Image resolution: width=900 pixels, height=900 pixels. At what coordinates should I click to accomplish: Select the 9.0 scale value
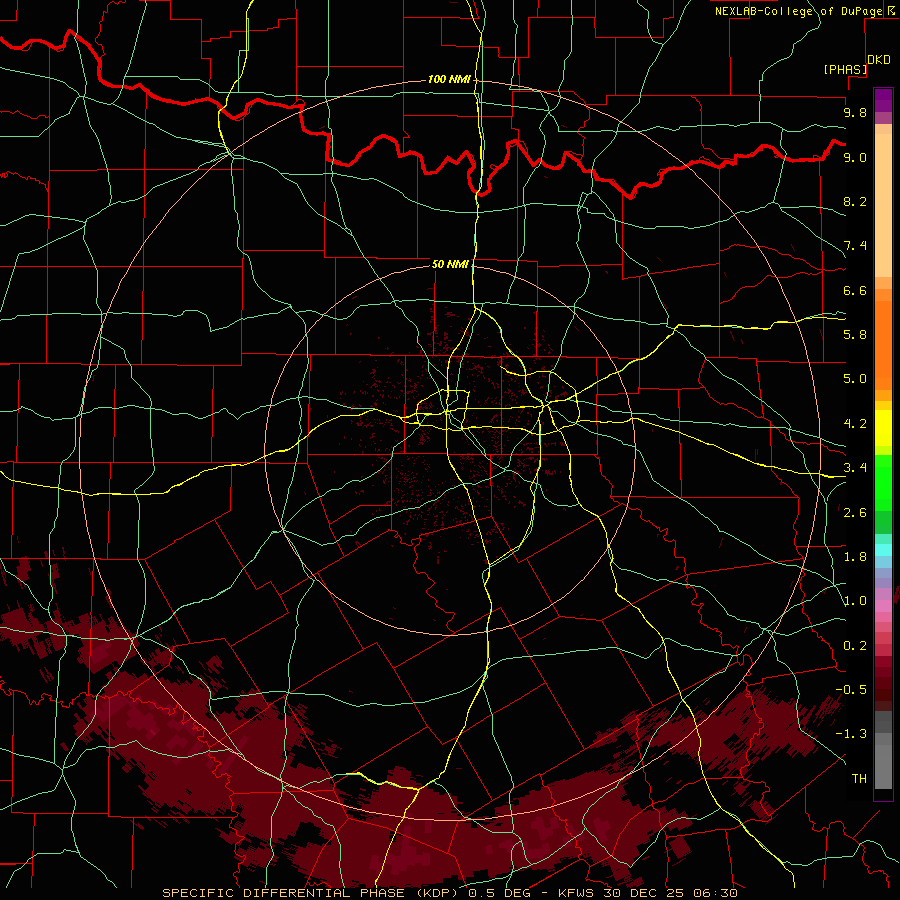pyautogui.click(x=855, y=157)
